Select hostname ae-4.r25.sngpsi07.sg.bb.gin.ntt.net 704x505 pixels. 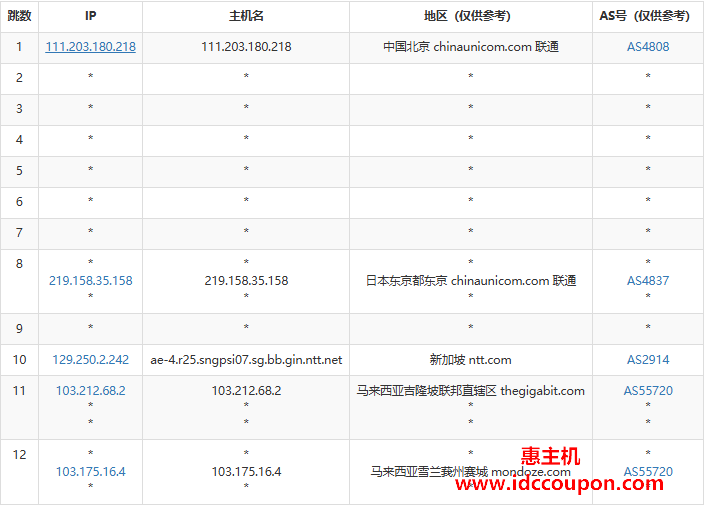[x=246, y=359]
